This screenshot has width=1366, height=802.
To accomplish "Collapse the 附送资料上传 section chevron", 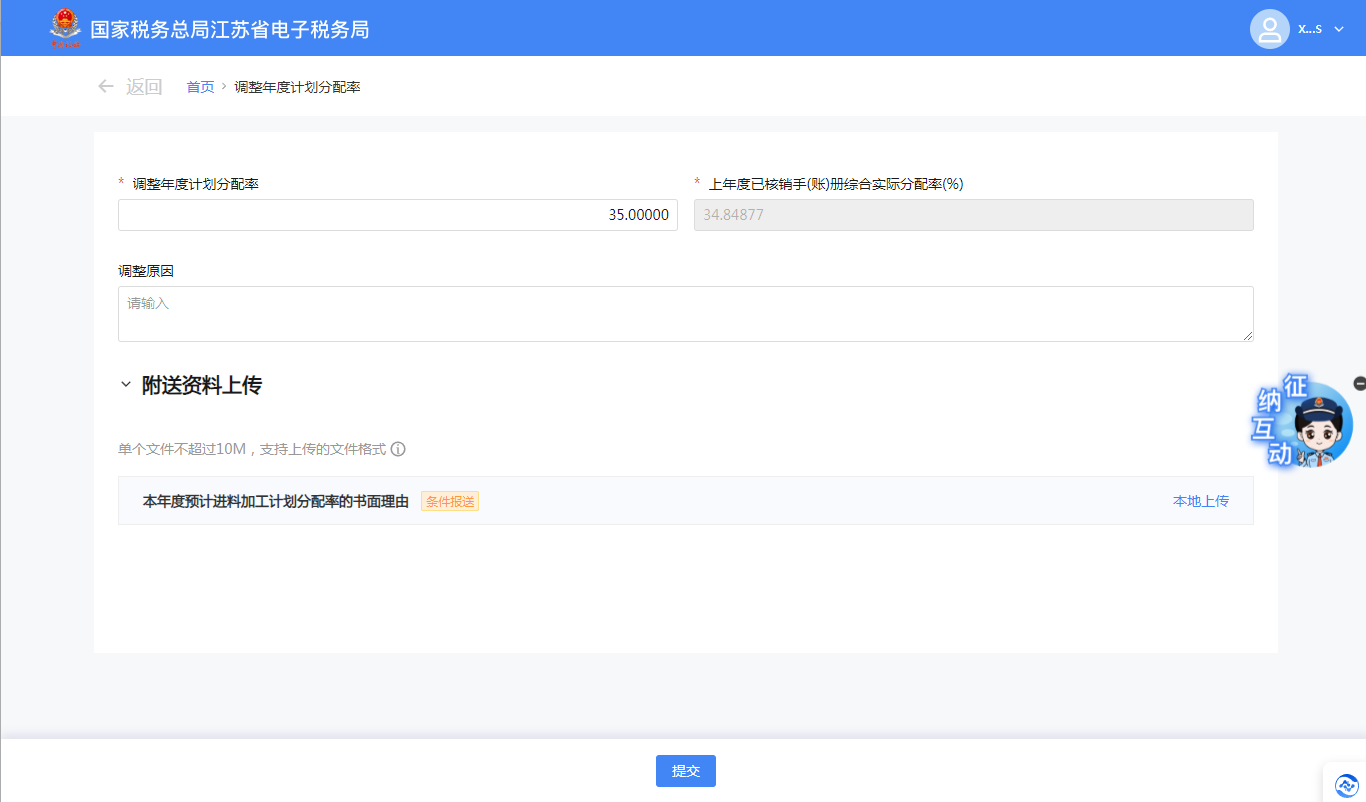I will (125, 385).
